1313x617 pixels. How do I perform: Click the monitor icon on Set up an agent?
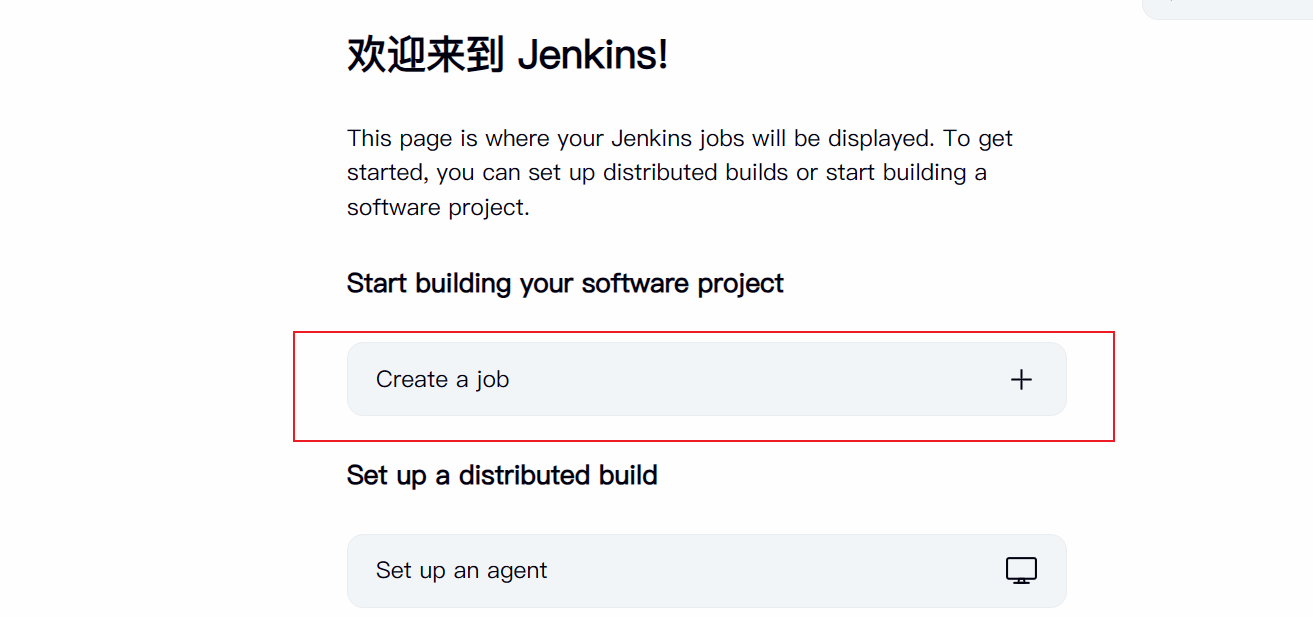click(1020, 571)
